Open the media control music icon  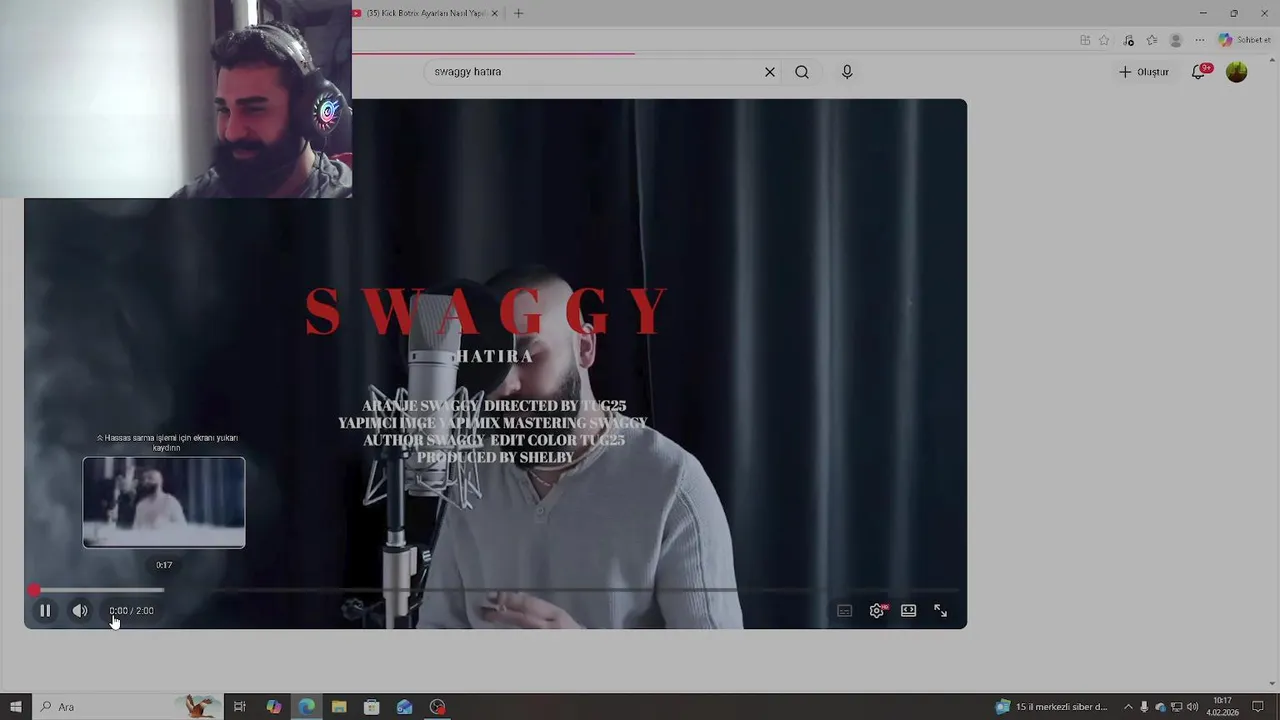(x=1129, y=40)
